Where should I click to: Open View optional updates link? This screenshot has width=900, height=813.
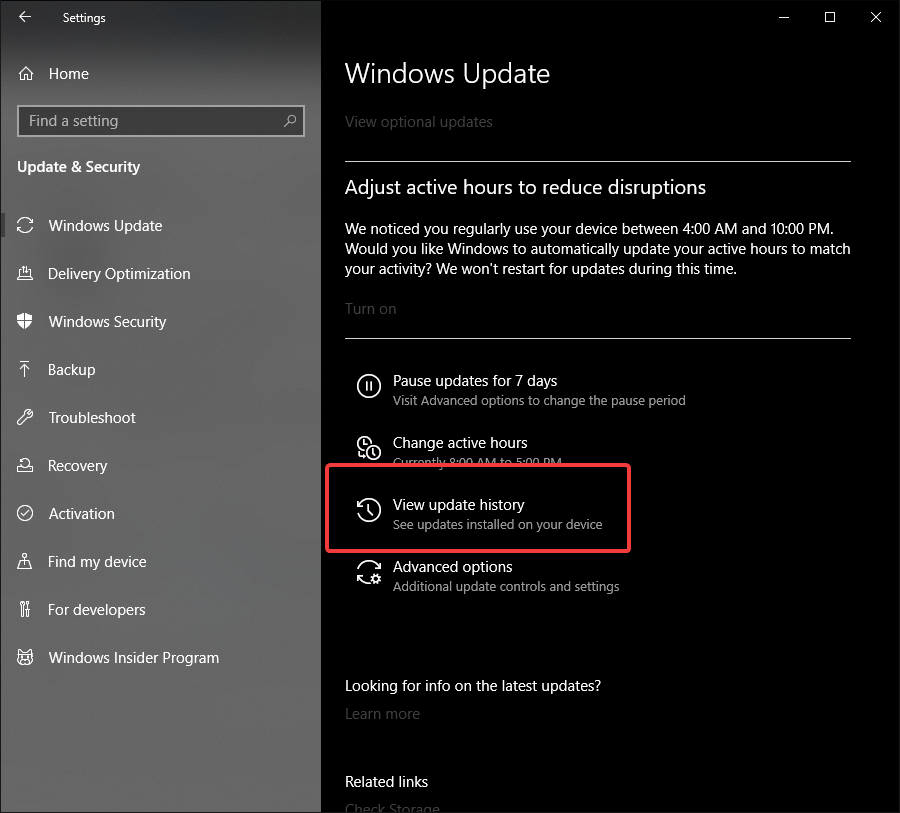[x=418, y=122]
